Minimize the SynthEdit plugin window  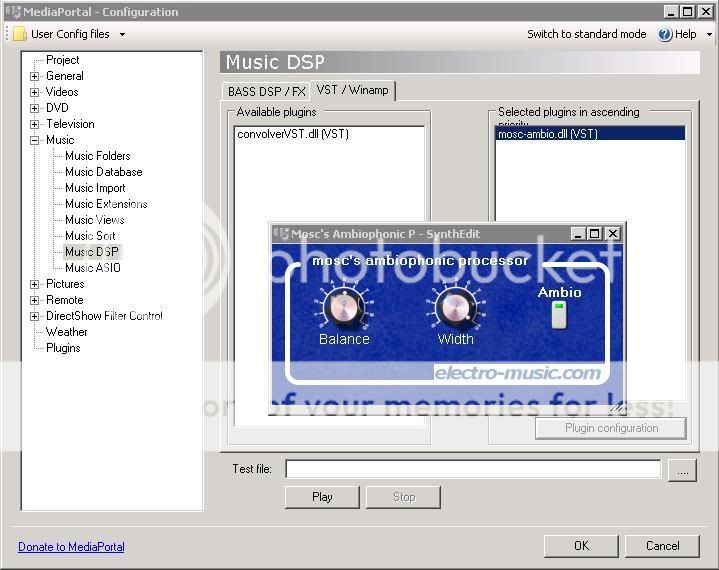(x=578, y=234)
